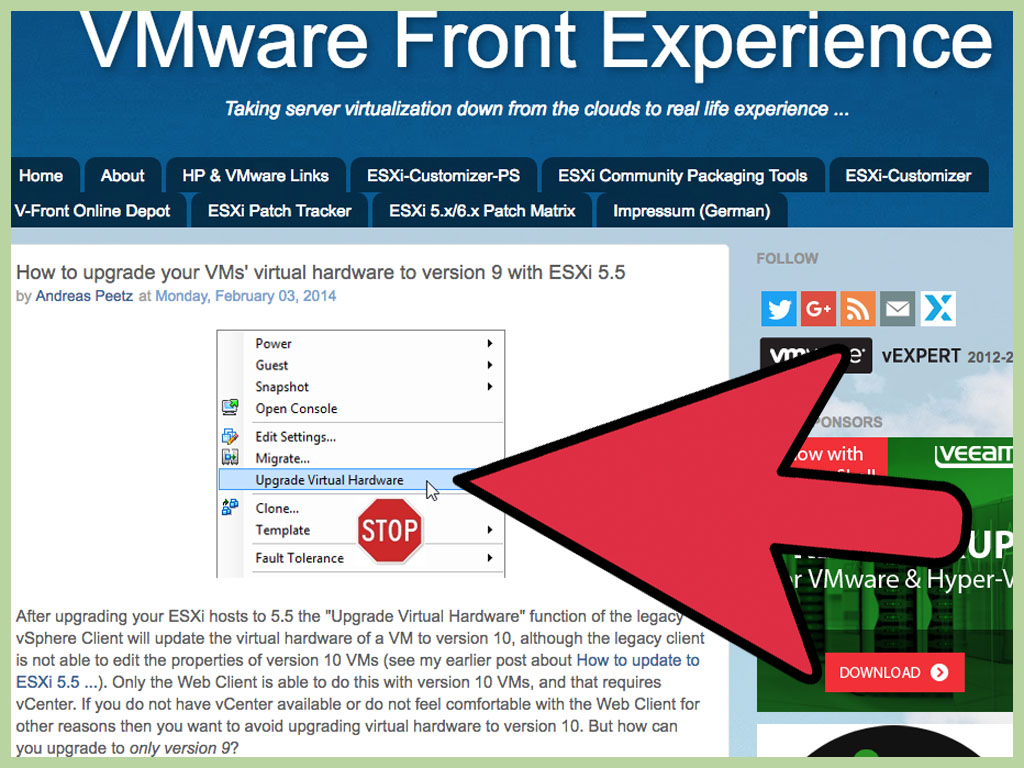Click the VMware Front Experience site title

537,40
